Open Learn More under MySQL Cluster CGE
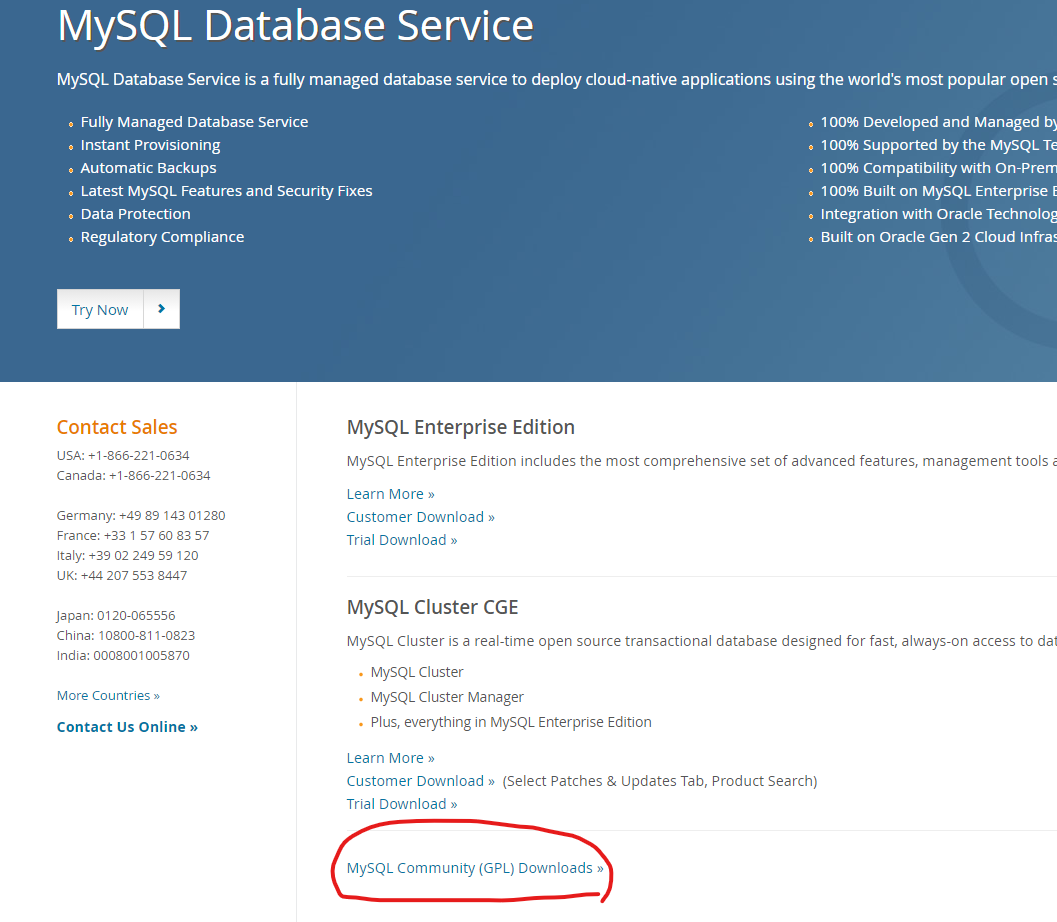Viewport: 1057px width, 922px height. coord(390,758)
